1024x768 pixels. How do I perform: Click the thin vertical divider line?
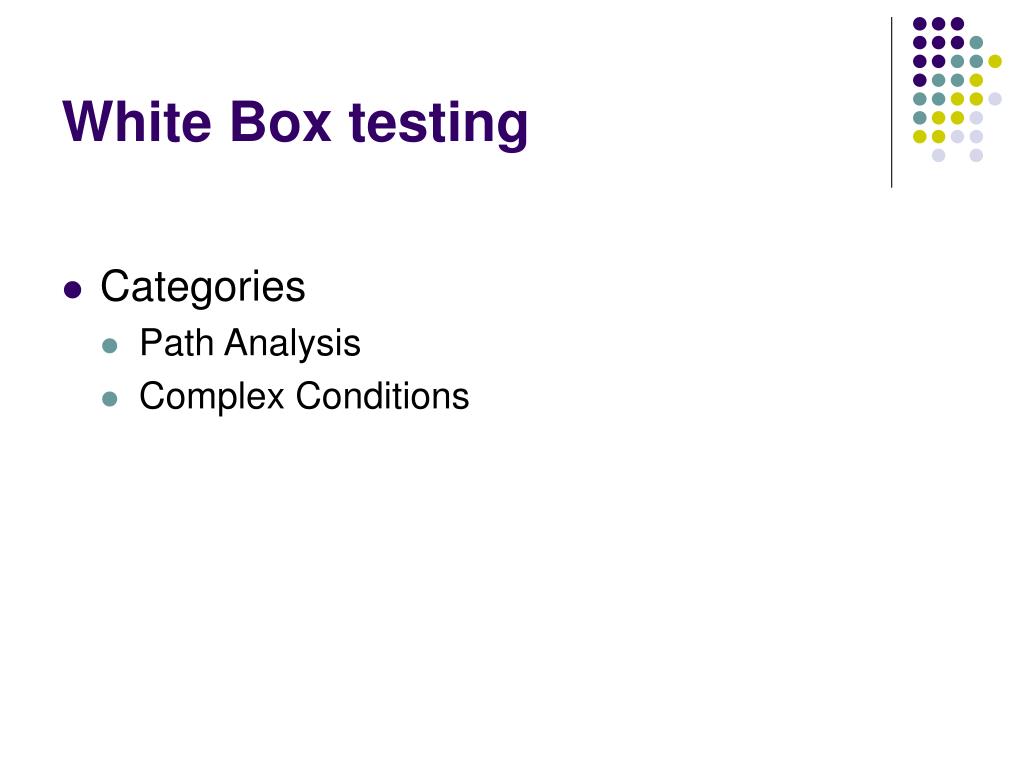pos(891,103)
